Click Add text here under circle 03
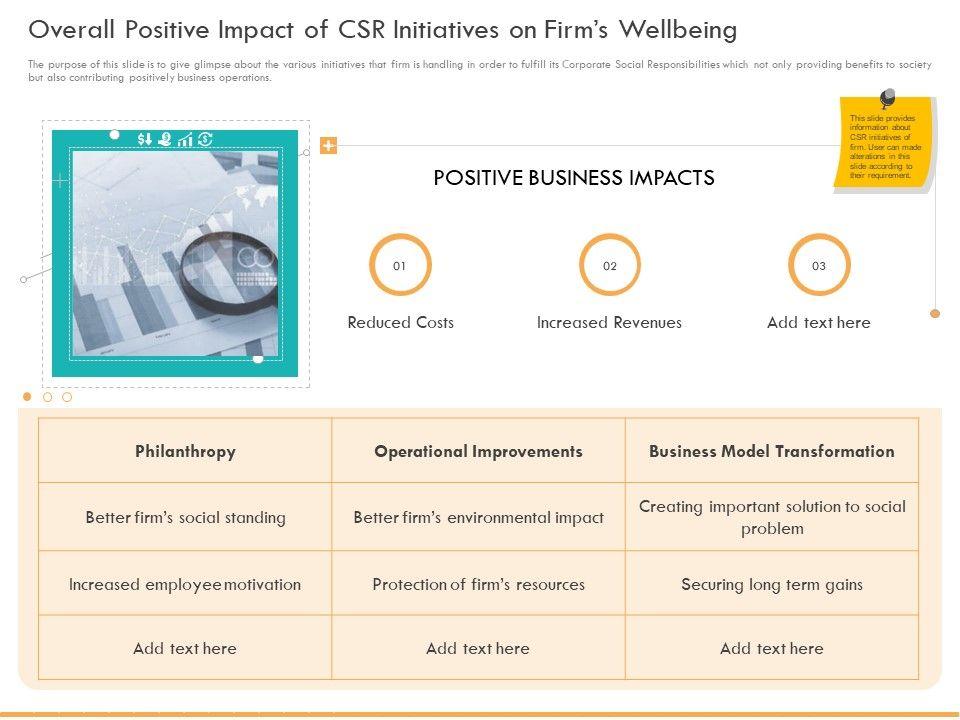 pyautogui.click(x=818, y=322)
